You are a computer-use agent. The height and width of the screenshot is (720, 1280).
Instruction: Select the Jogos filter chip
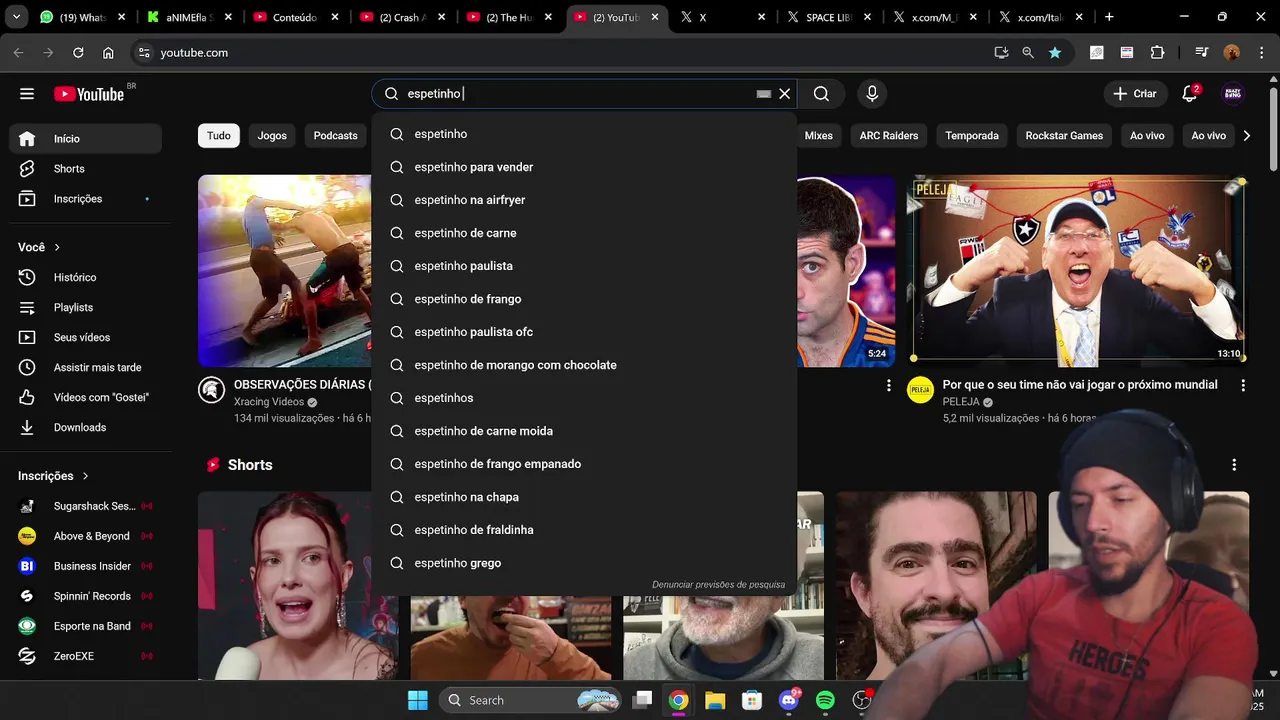click(272, 136)
